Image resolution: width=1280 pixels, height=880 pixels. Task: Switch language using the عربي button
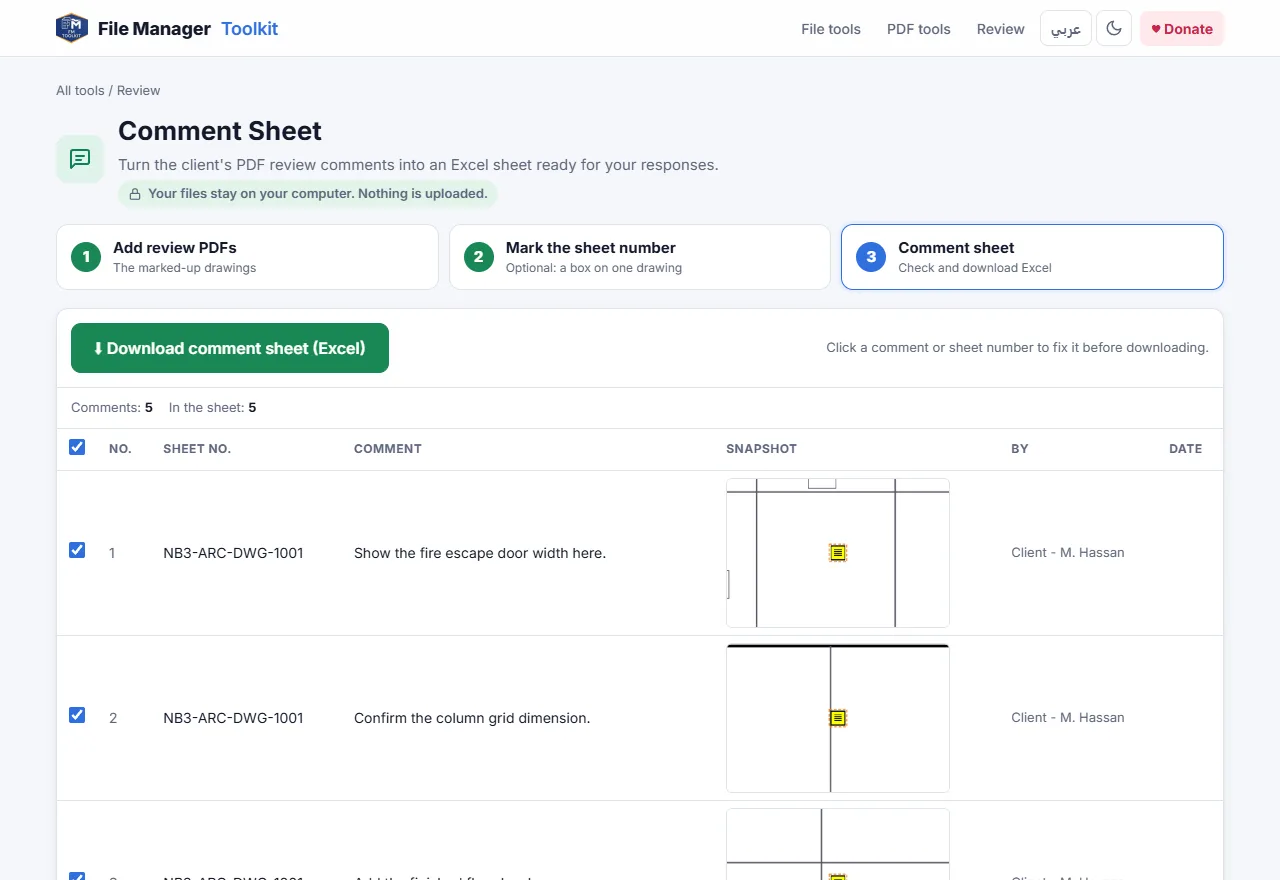1066,29
